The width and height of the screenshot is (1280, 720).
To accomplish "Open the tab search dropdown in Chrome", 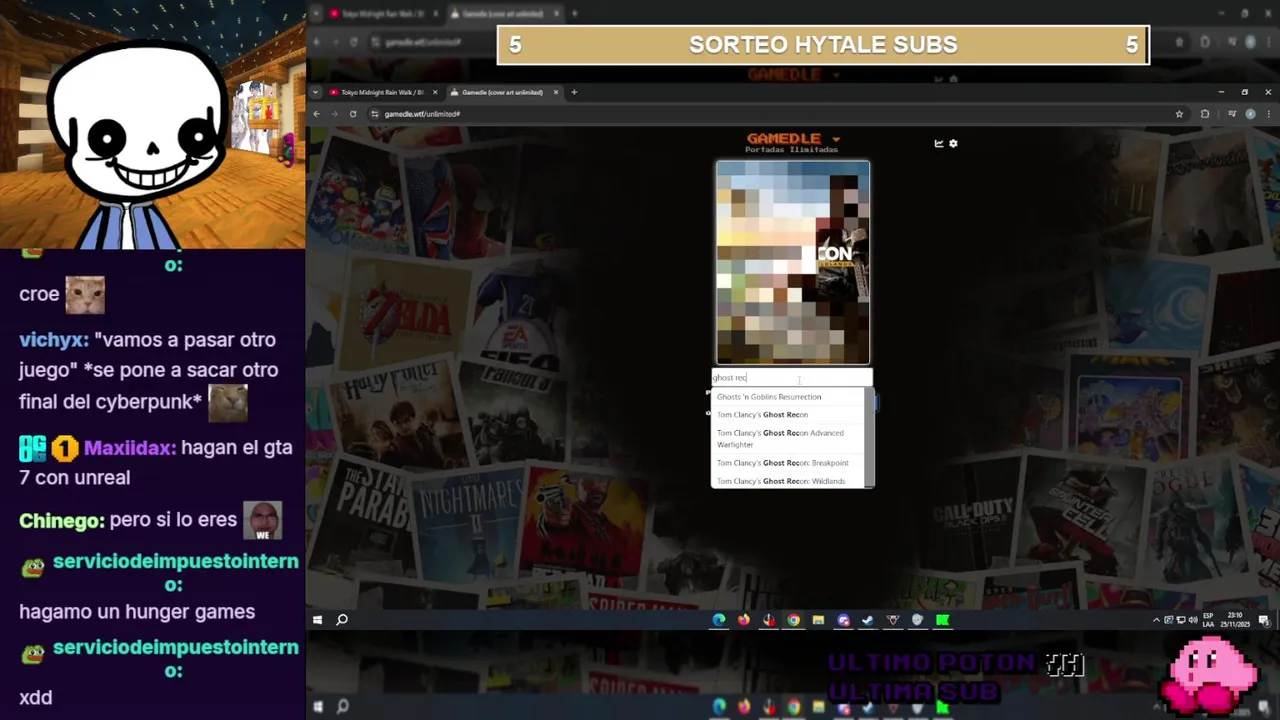I will [x=316, y=92].
